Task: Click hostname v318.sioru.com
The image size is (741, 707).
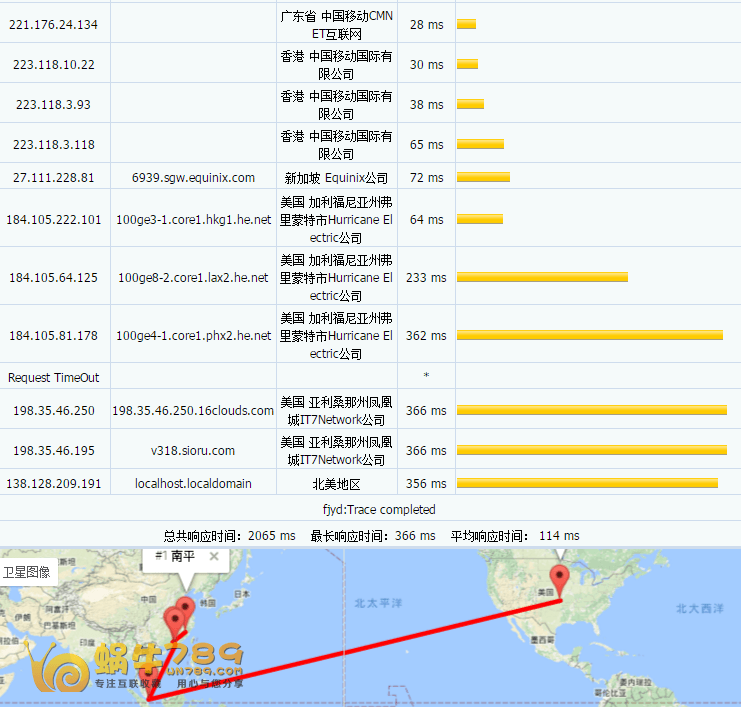Action: (x=193, y=451)
